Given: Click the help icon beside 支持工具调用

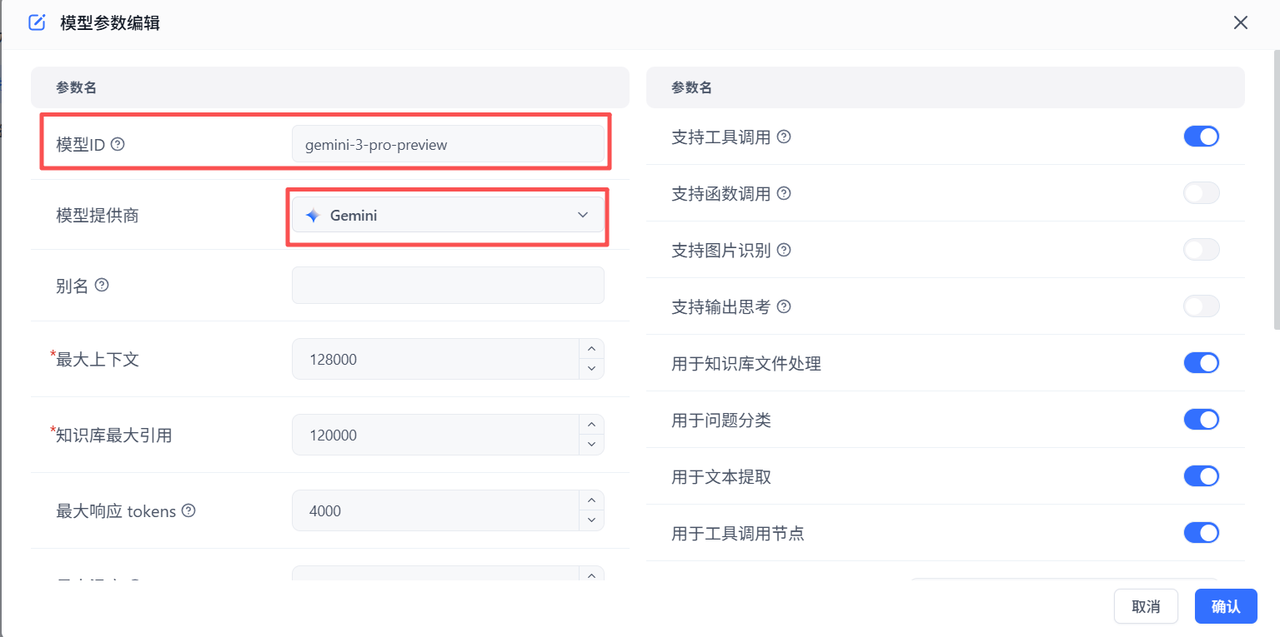Looking at the screenshot, I should (784, 137).
